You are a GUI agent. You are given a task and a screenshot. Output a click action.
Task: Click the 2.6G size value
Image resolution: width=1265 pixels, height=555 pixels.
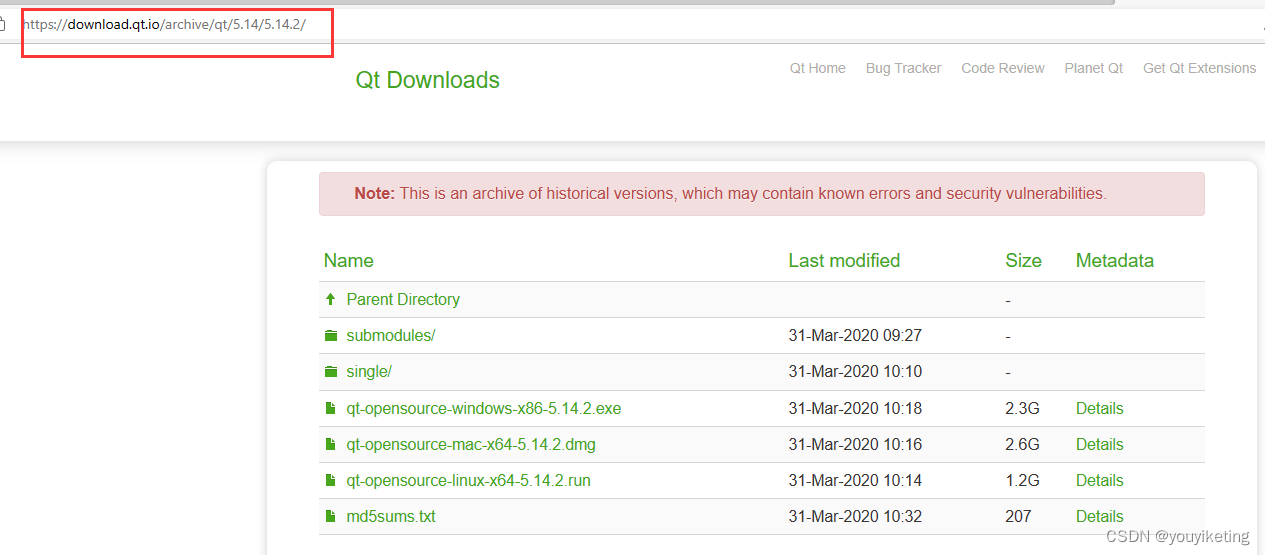1022,444
